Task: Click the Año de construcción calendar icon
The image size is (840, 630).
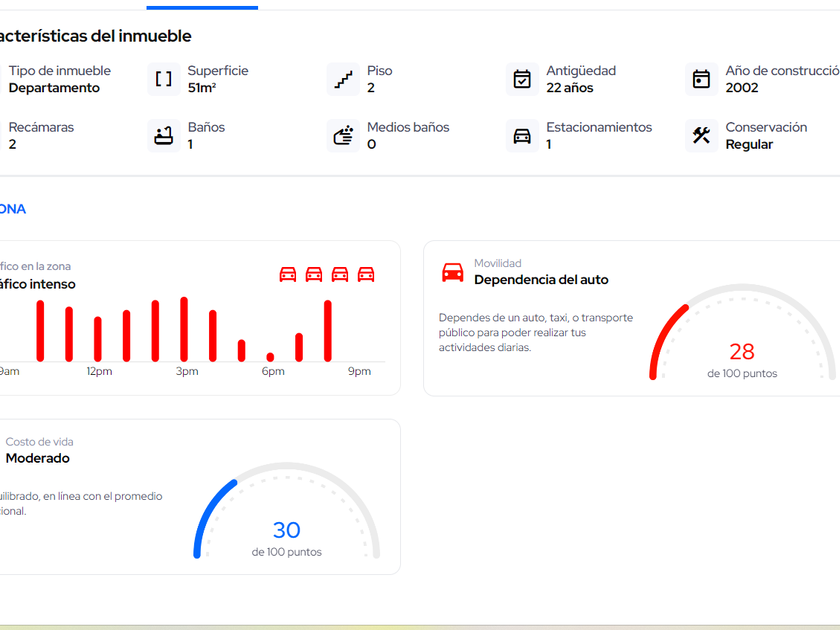Action: click(x=701, y=79)
